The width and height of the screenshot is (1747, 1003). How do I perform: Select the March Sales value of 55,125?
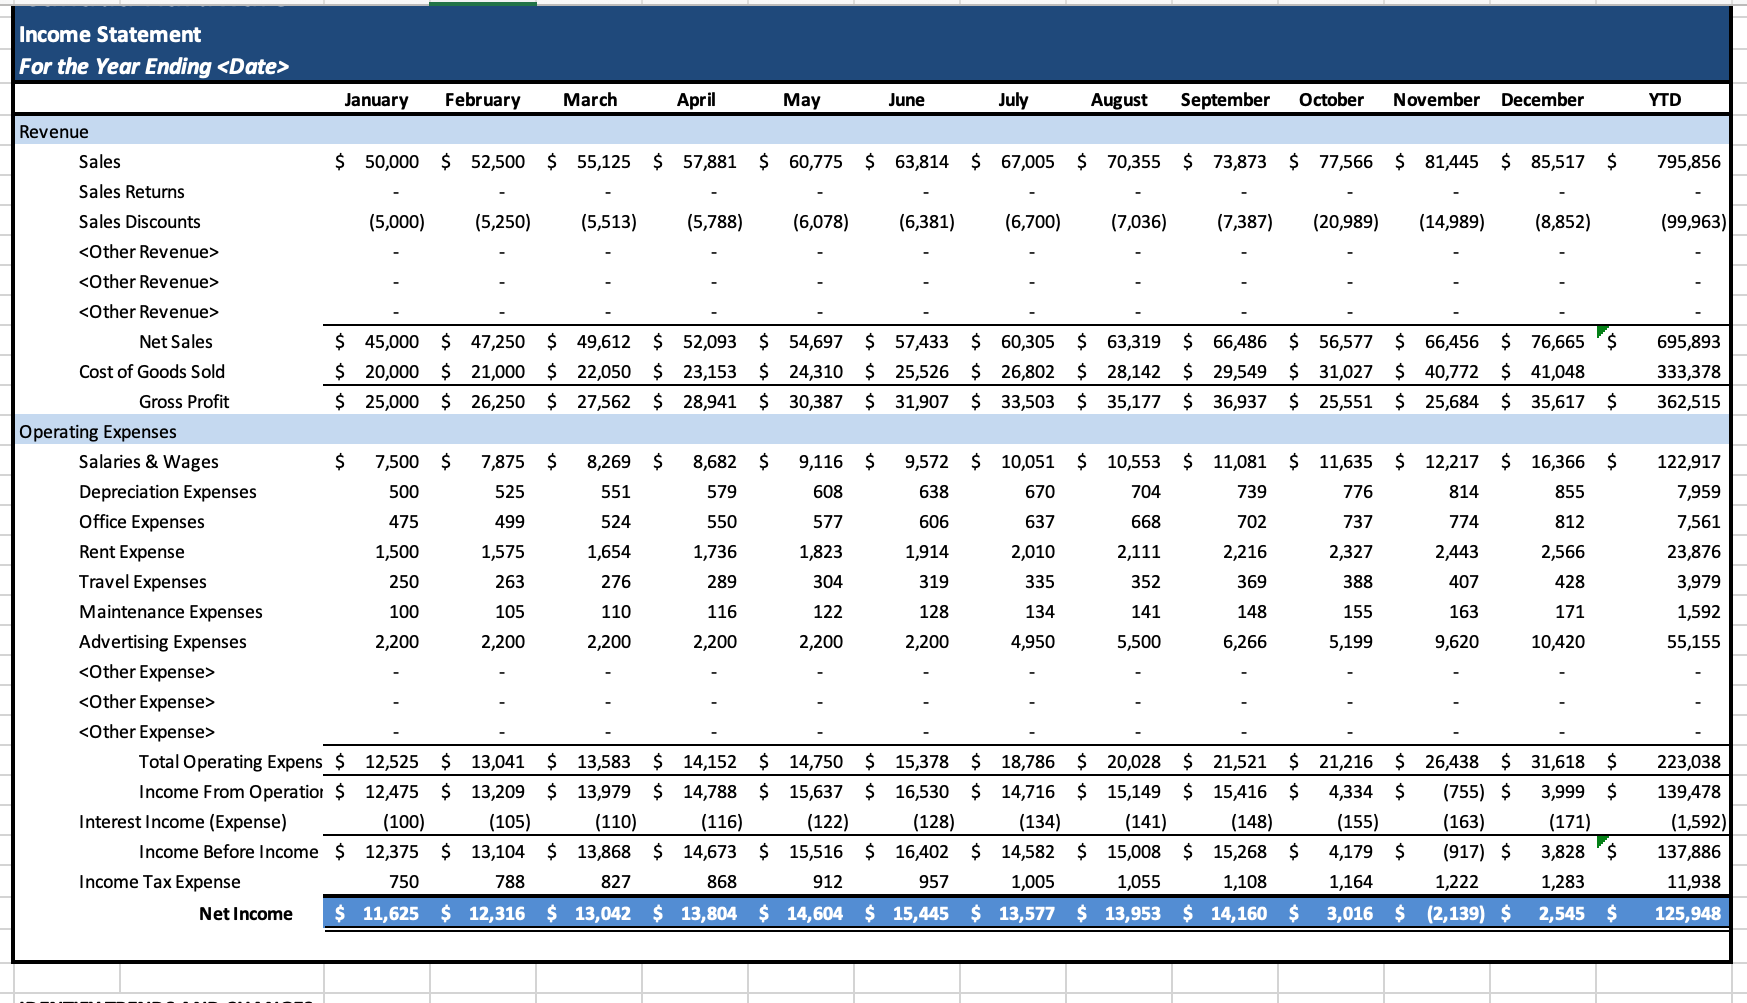(x=606, y=161)
